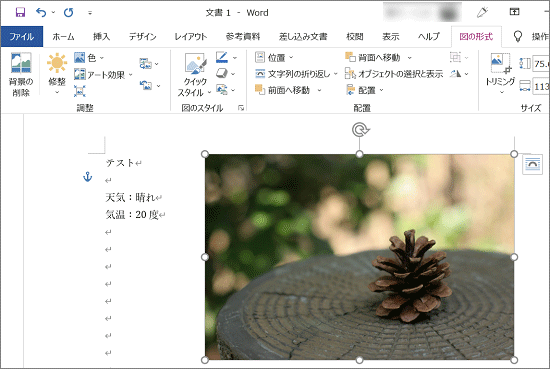This screenshot has height=369, width=550.
Task: Open the 位置 position dropdown
Action: 274,58
